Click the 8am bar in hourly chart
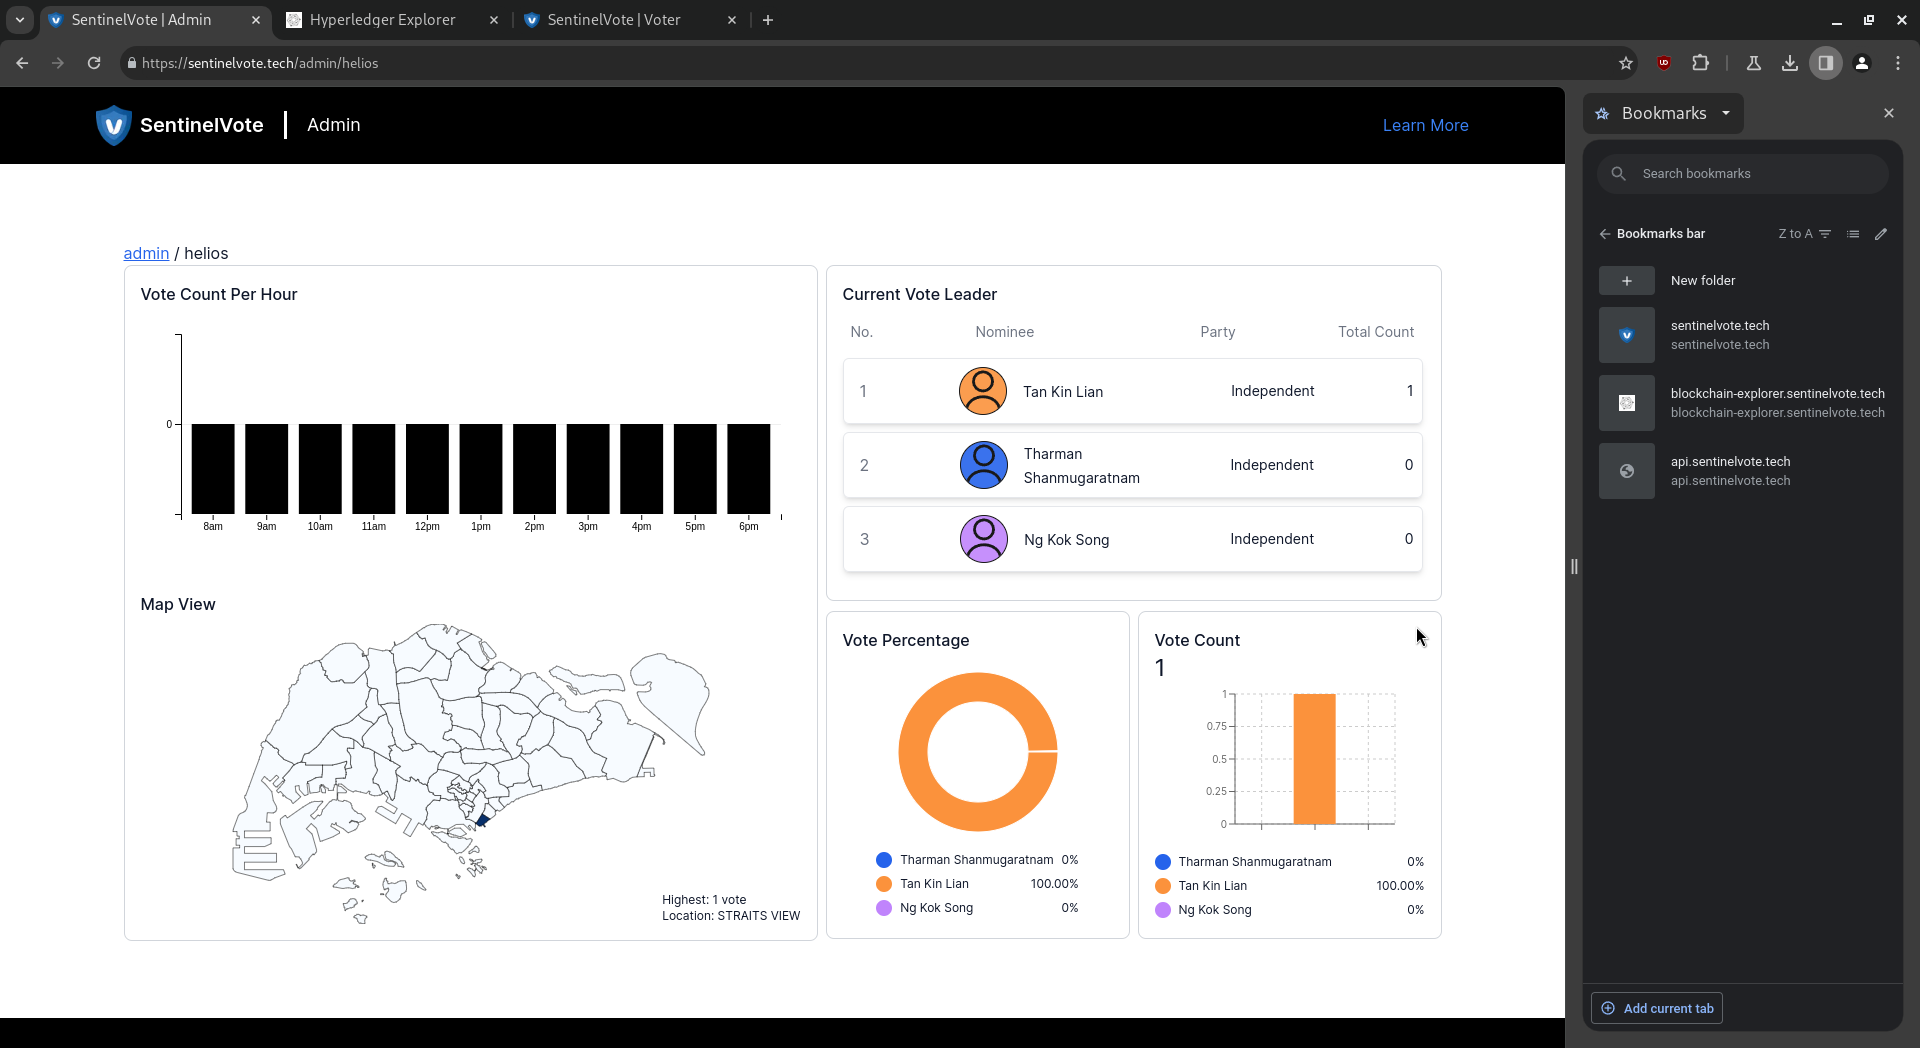 [213, 469]
